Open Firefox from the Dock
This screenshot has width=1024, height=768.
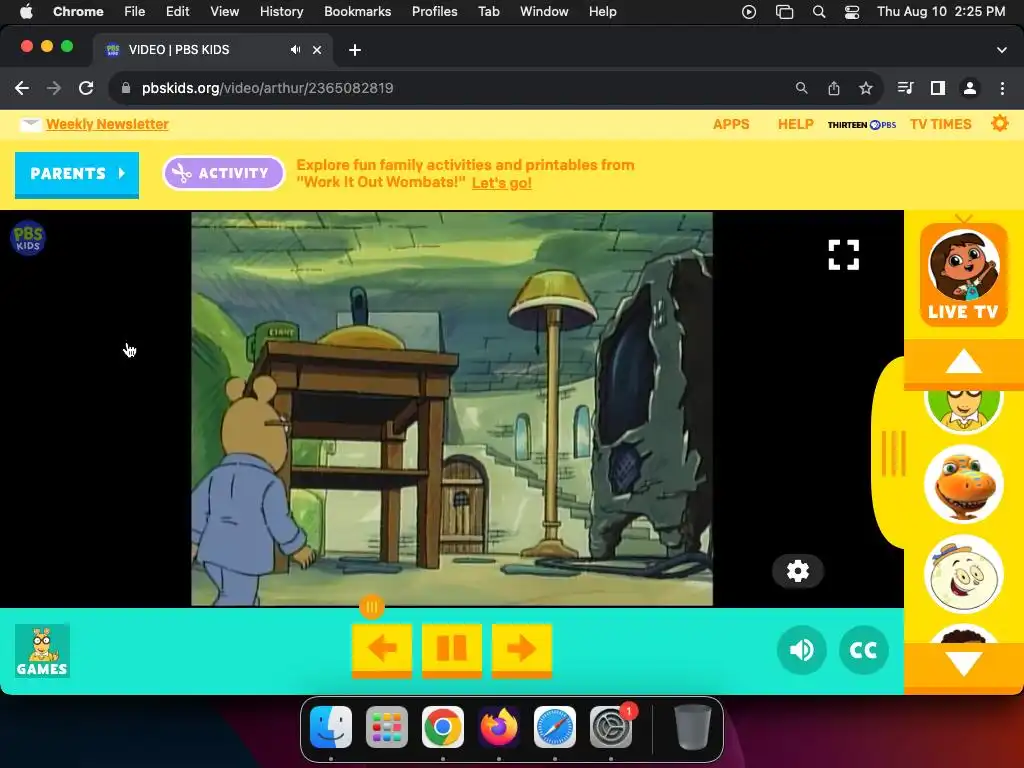click(x=499, y=727)
